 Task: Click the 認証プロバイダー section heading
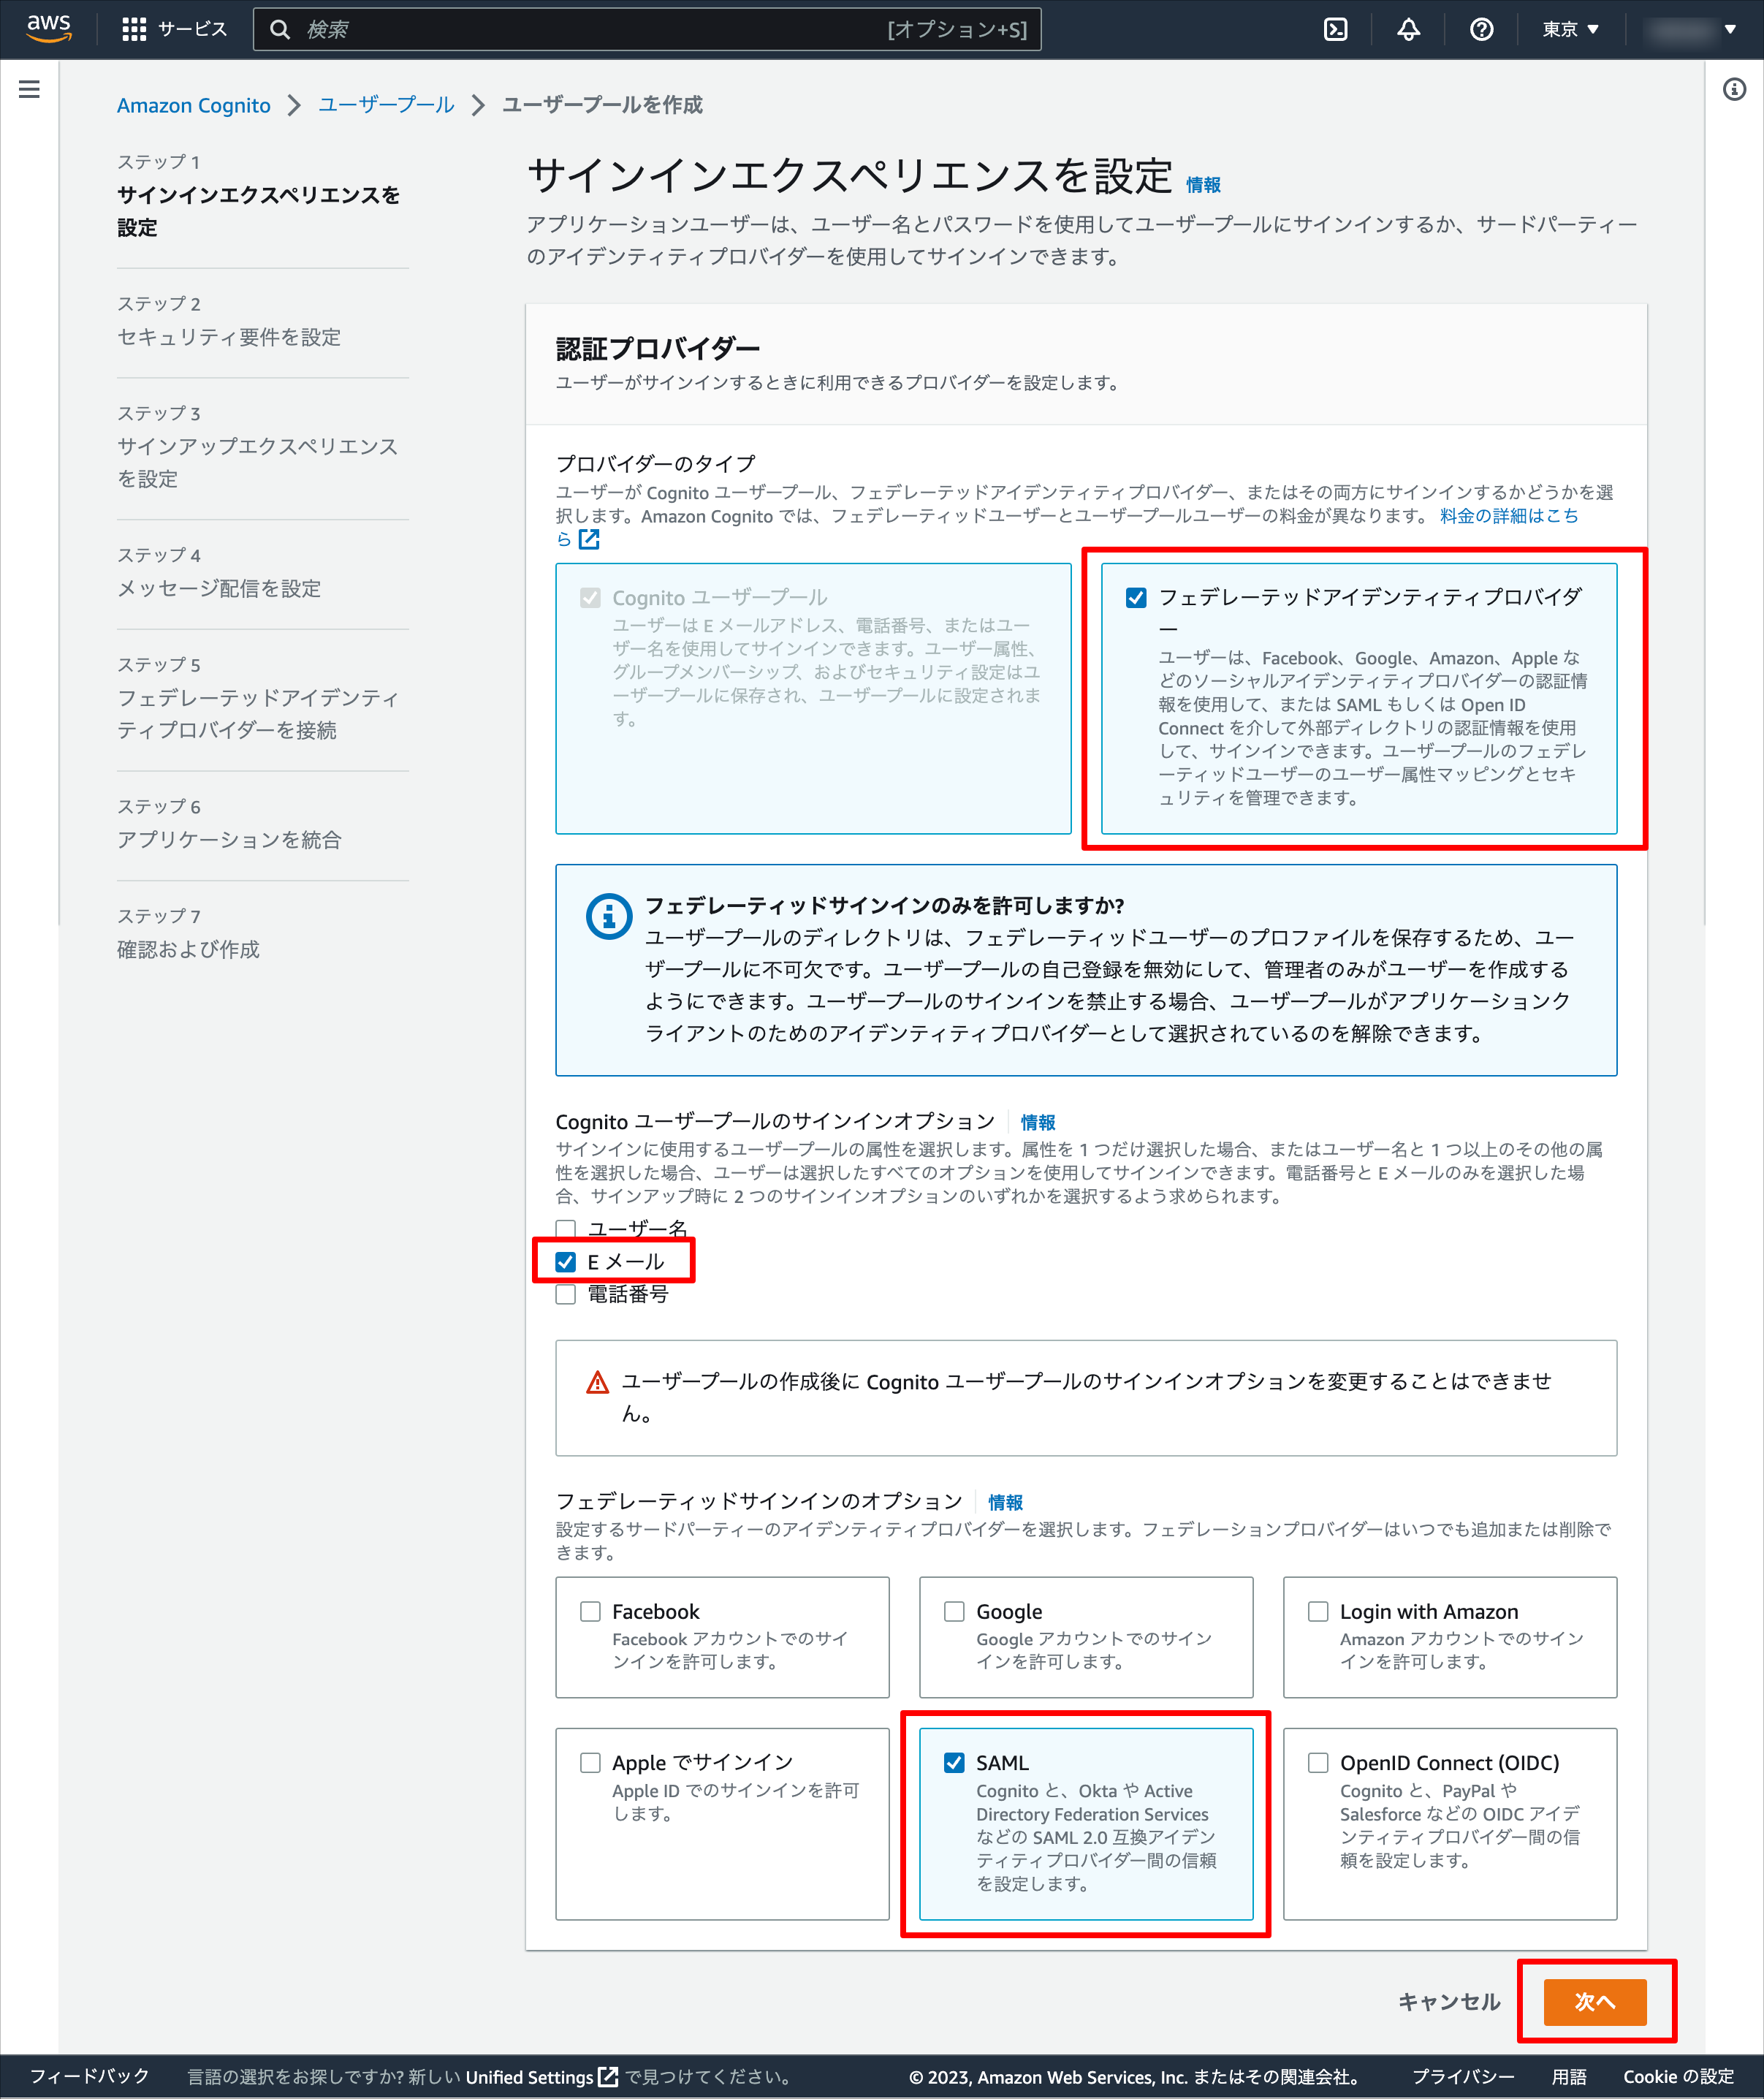click(657, 348)
